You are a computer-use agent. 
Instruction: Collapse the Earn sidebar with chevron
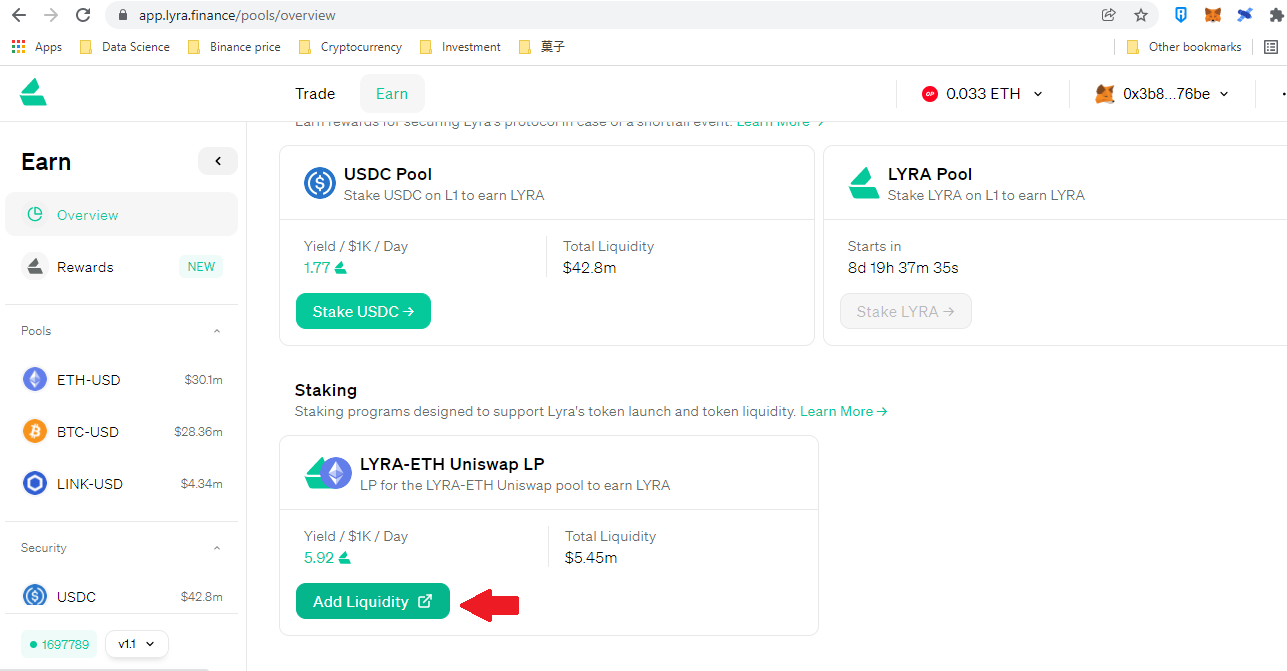218,160
